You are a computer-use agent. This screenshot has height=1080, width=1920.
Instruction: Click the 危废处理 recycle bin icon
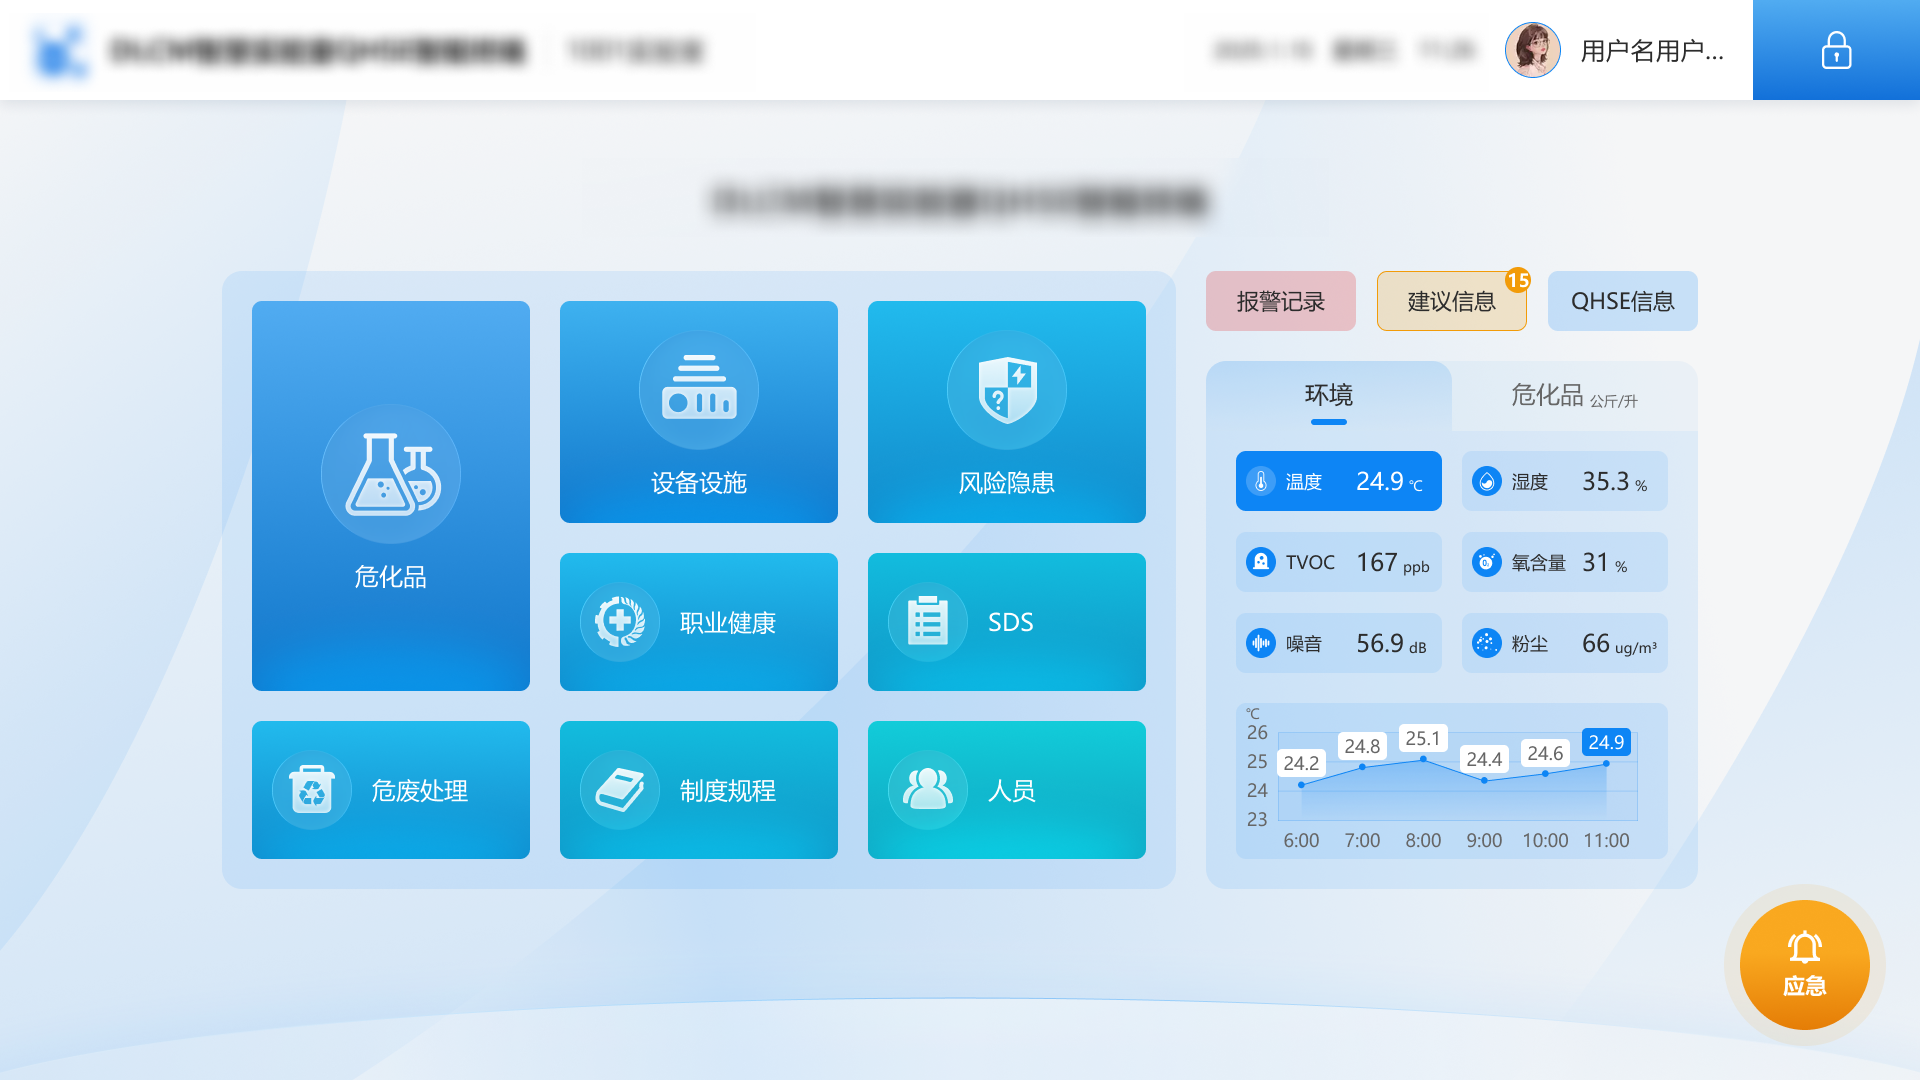(311, 790)
